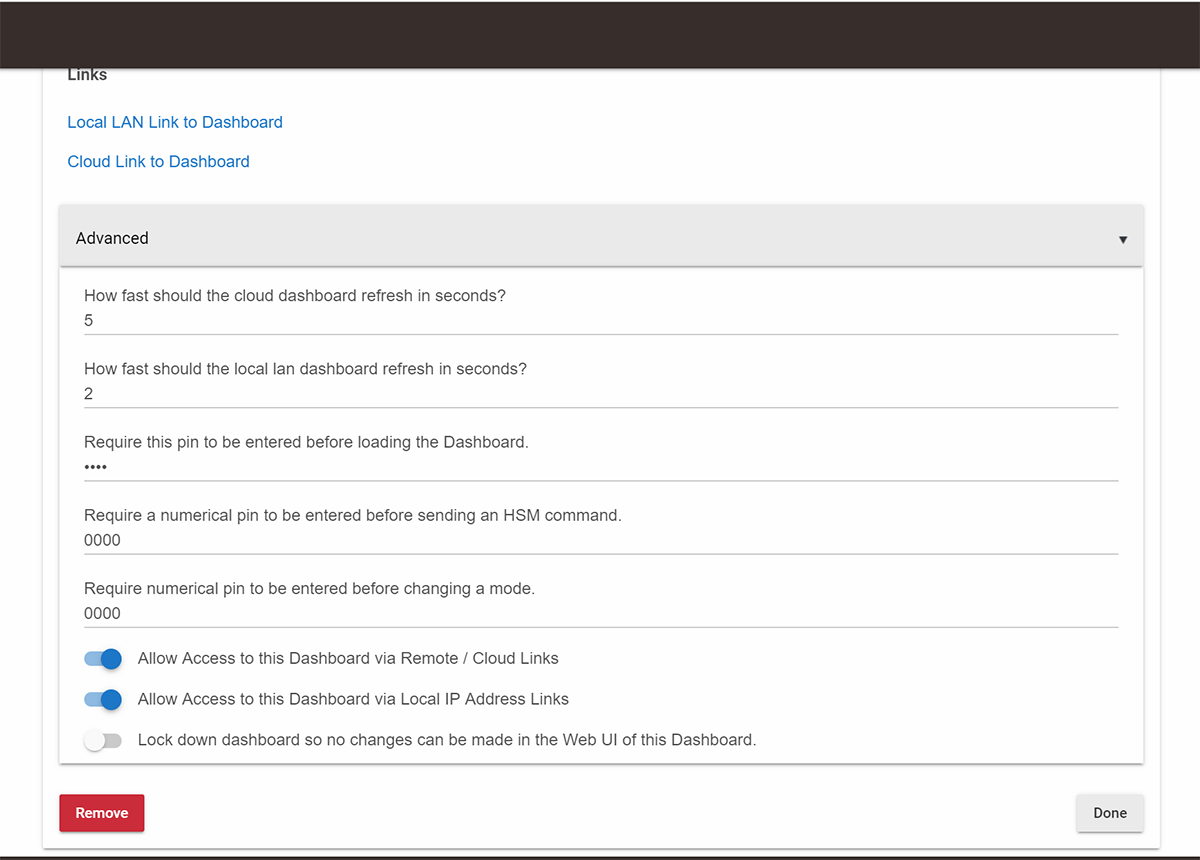Edit the cloud dashboard refresh seconds field
The image size is (1200, 860).
[x=601, y=321]
